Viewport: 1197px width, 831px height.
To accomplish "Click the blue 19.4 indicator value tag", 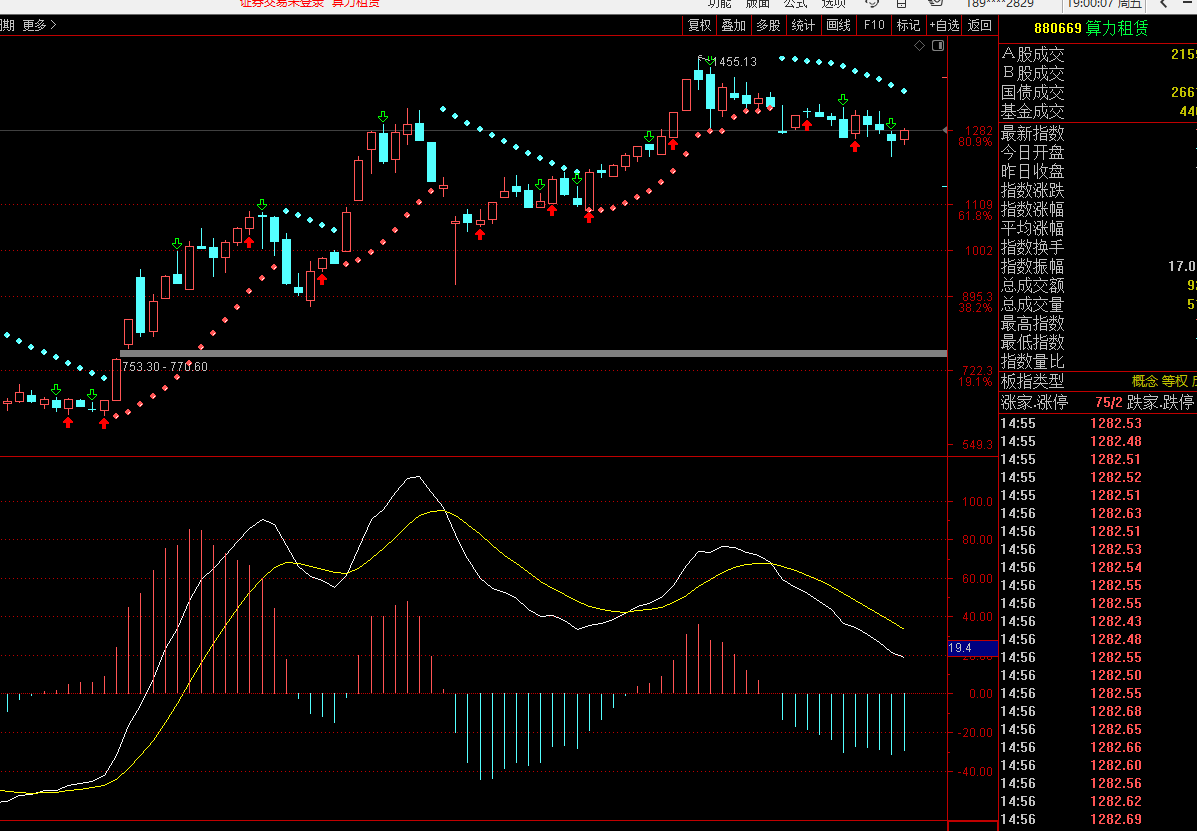I will click(x=972, y=648).
